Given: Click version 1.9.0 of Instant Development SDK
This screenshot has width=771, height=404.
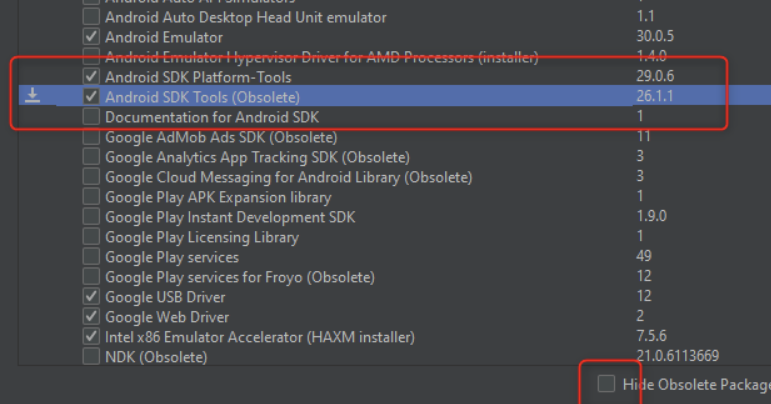Looking at the screenshot, I should (x=652, y=216).
